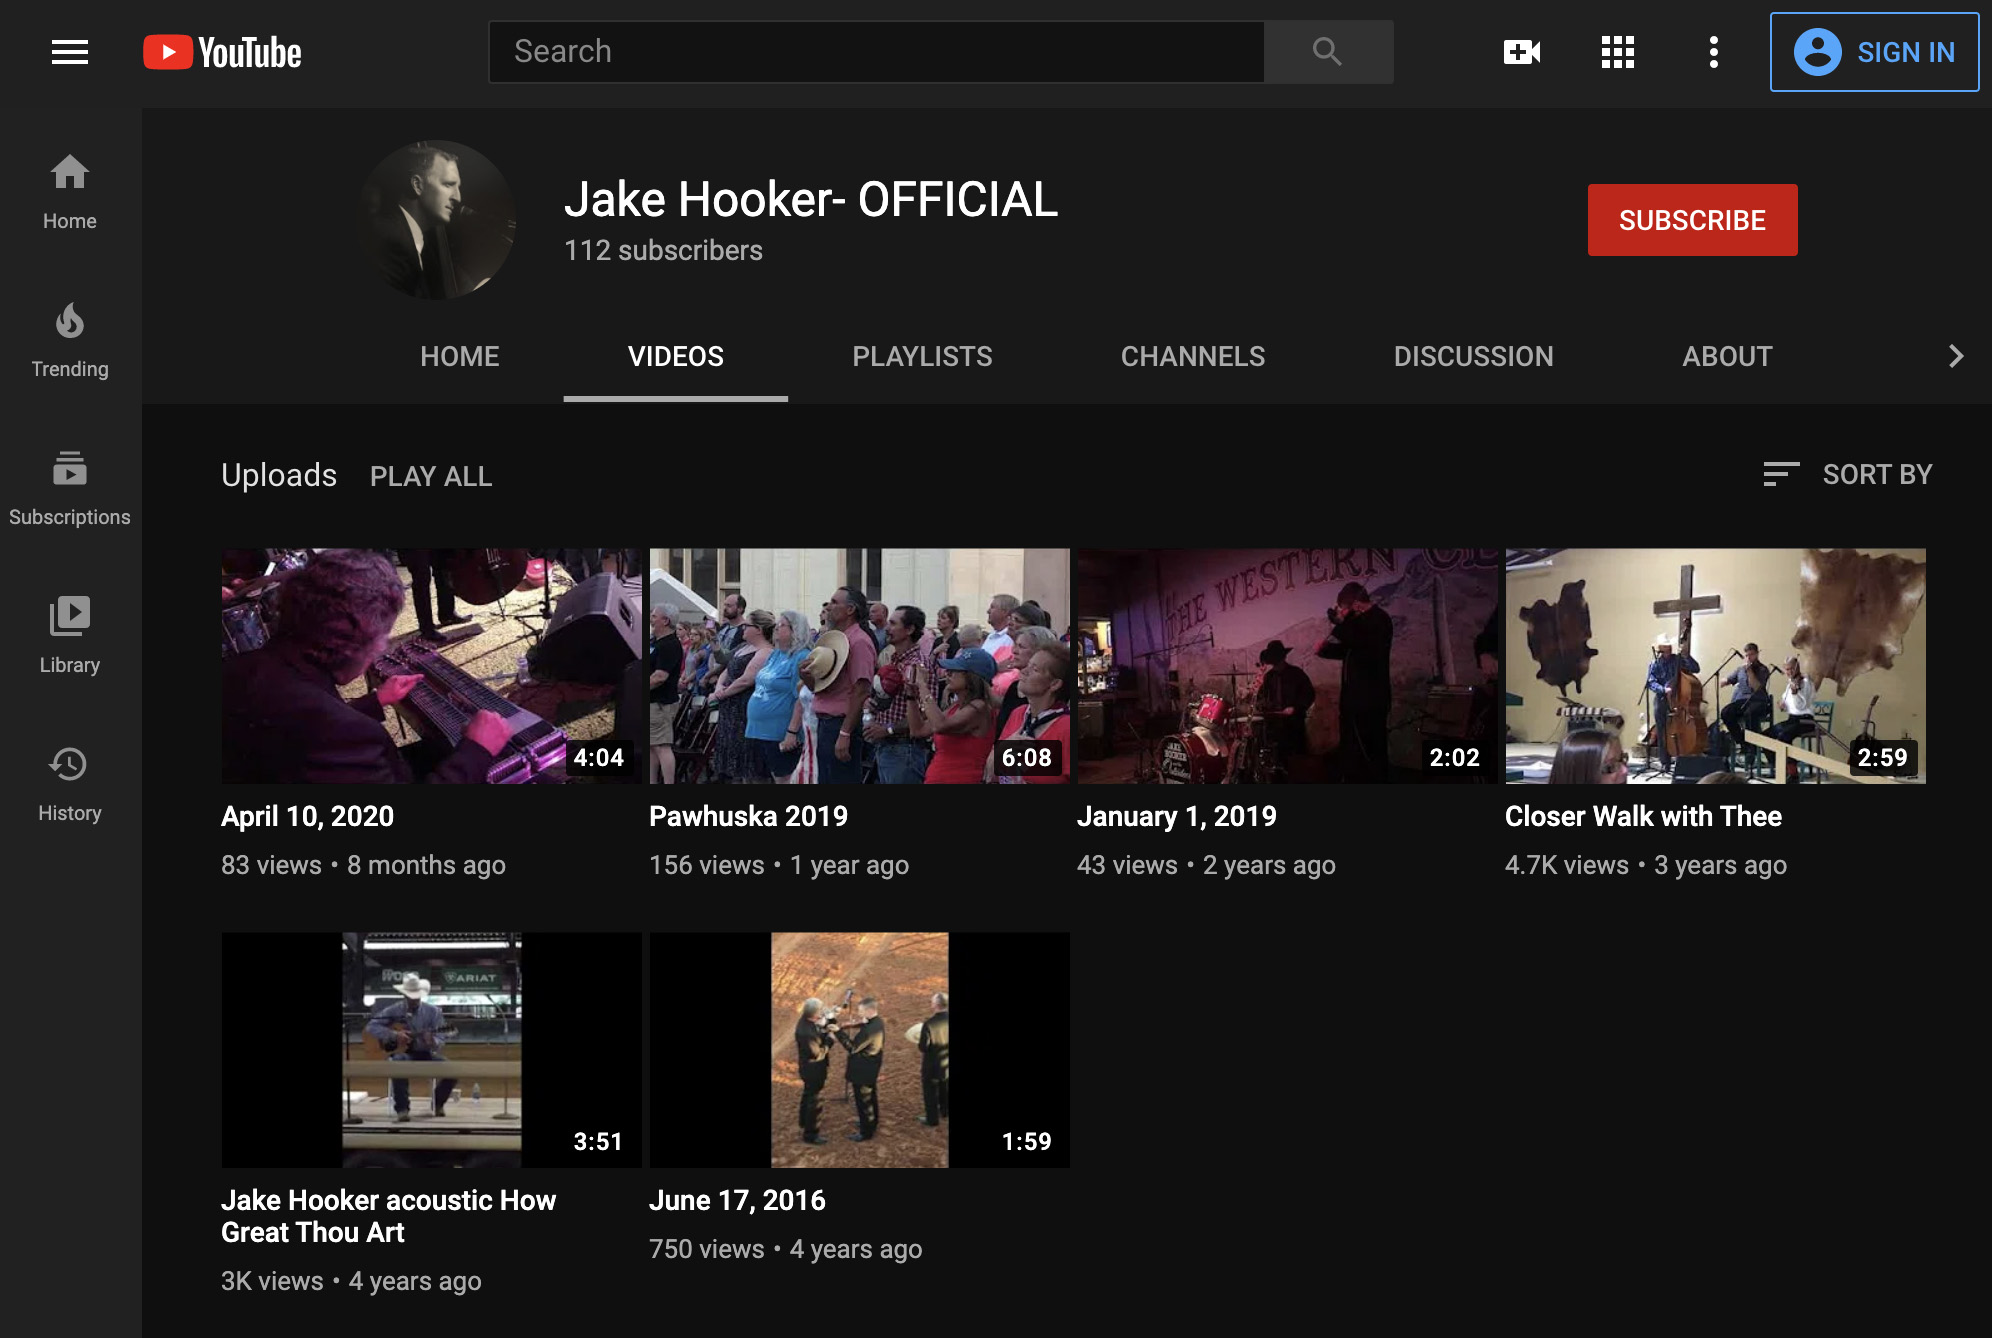Screen dimensions: 1992x1338
Task: Switch to the Home channel tab
Action: click(459, 356)
